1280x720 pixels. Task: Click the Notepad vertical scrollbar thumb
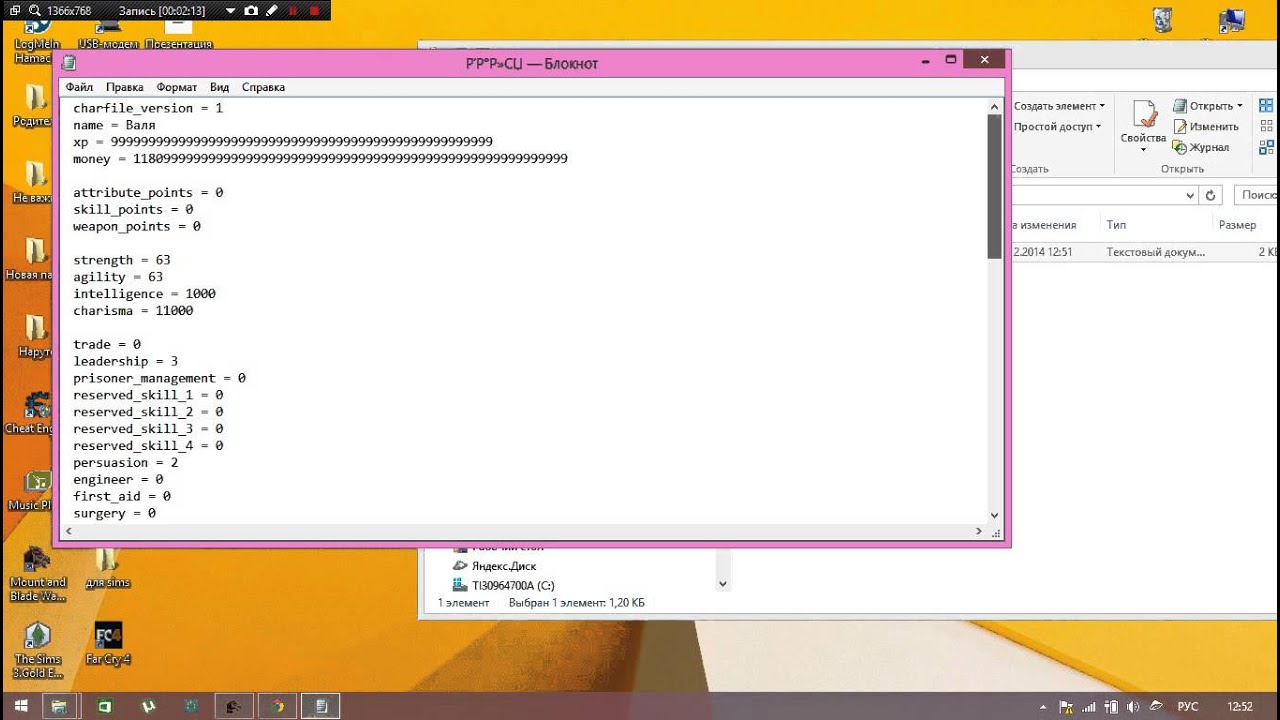(x=994, y=187)
